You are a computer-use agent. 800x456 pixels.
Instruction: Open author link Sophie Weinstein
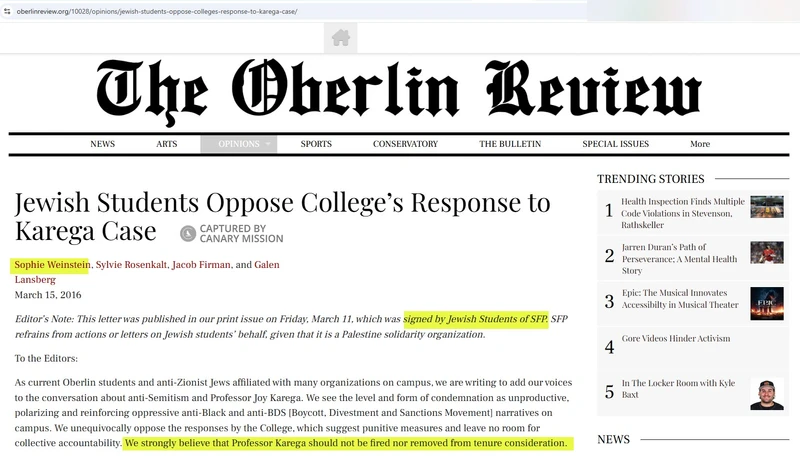pos(52,265)
